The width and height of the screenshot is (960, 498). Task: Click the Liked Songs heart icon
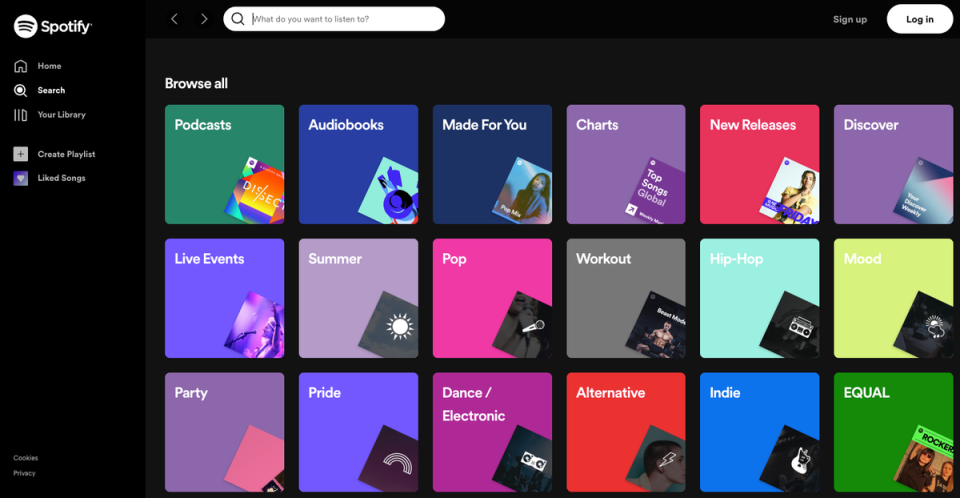coord(20,178)
